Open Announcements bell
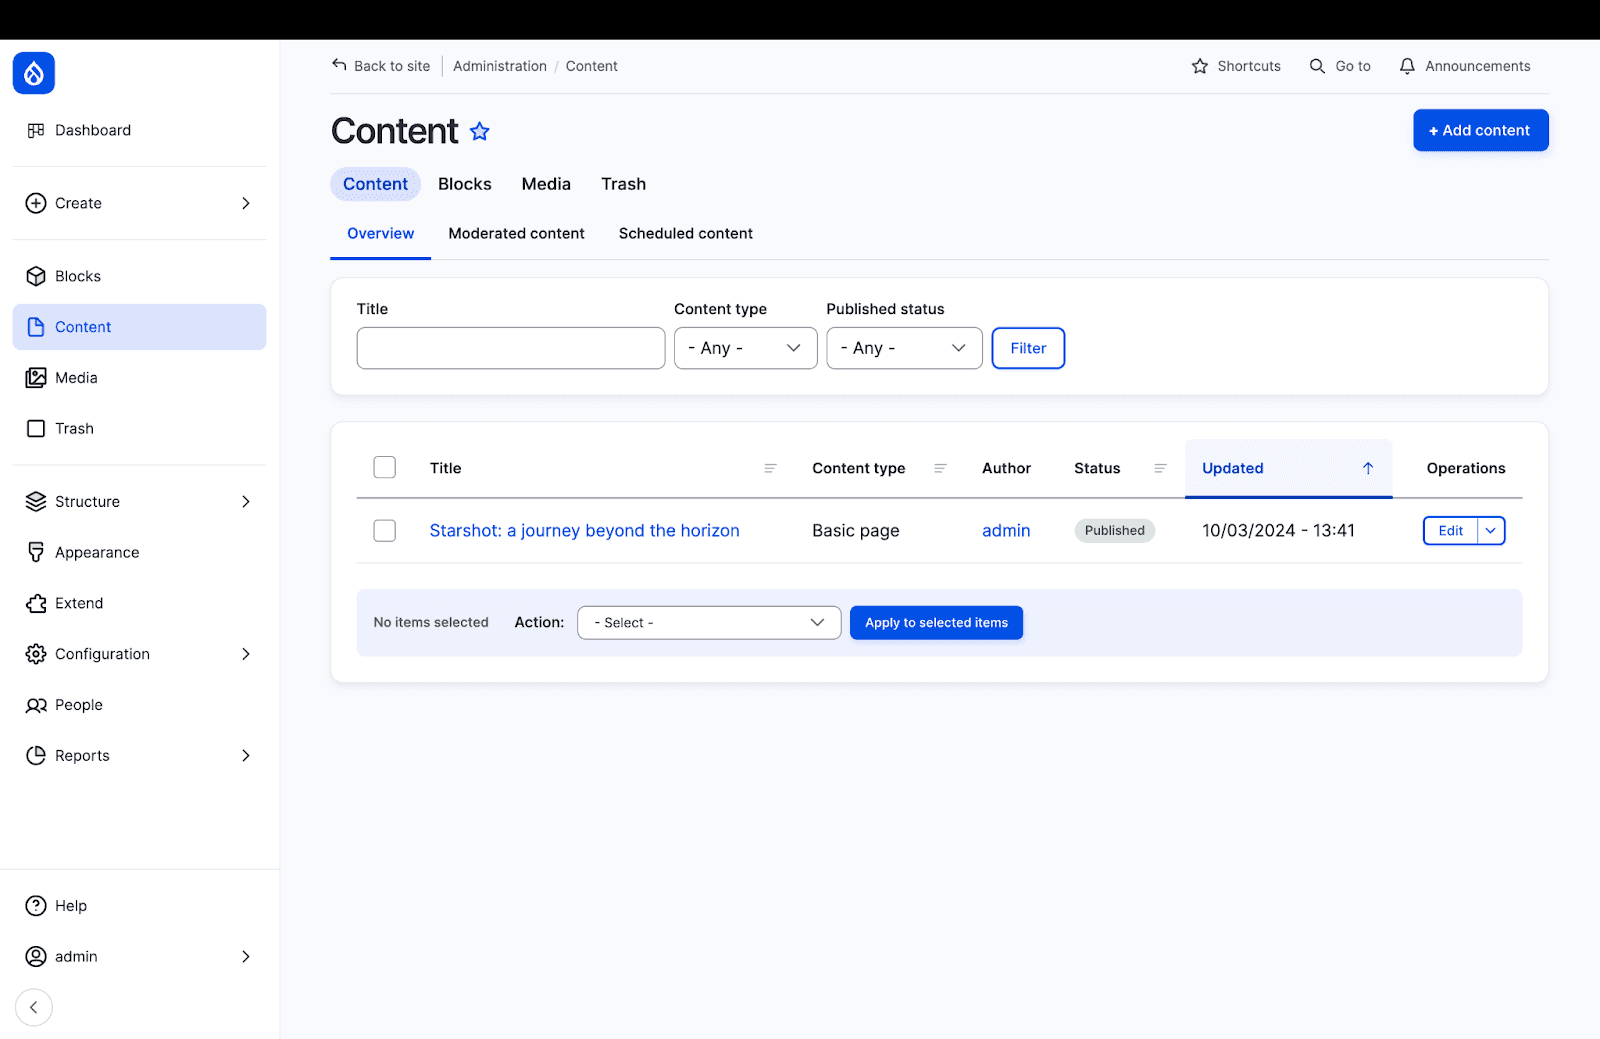The height and width of the screenshot is (1039, 1600). [1464, 66]
